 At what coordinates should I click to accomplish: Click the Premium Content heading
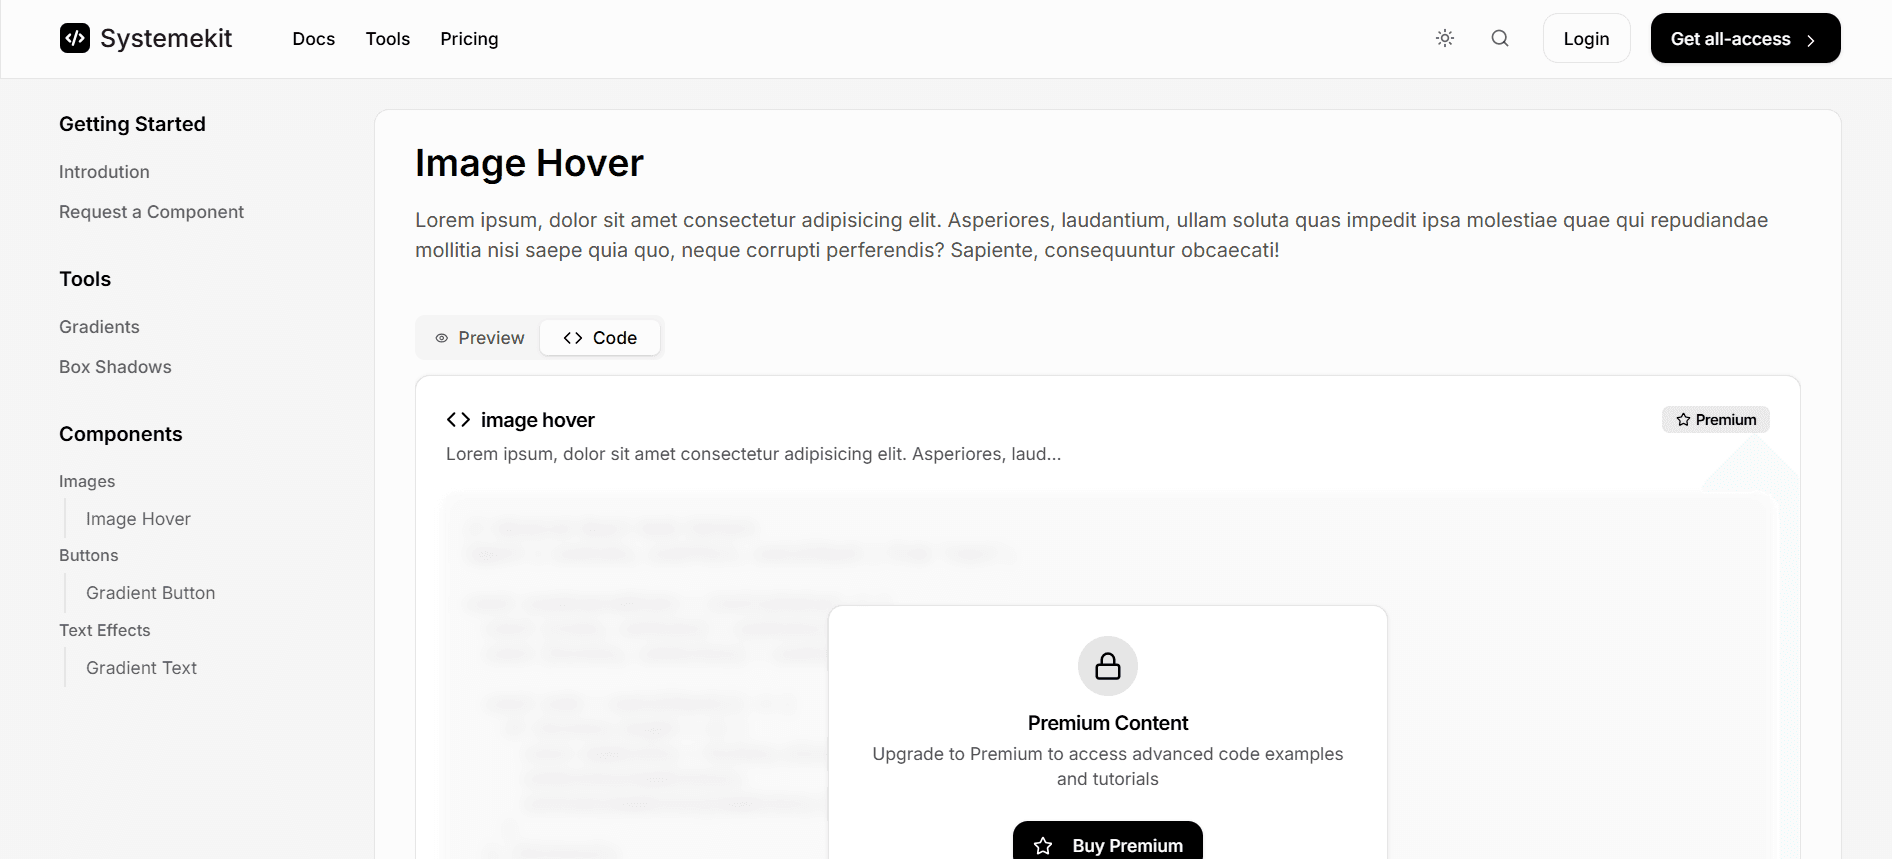1108,723
